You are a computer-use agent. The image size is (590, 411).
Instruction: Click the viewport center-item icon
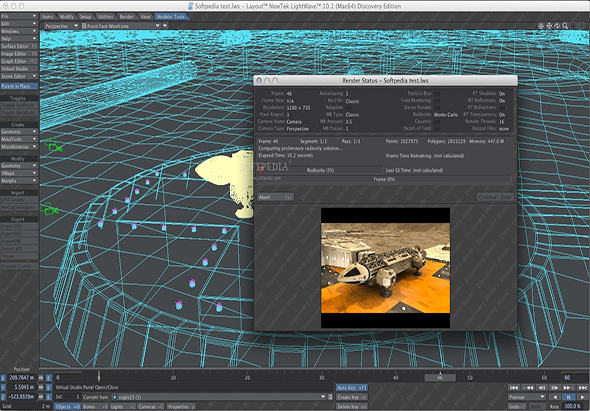pos(541,26)
